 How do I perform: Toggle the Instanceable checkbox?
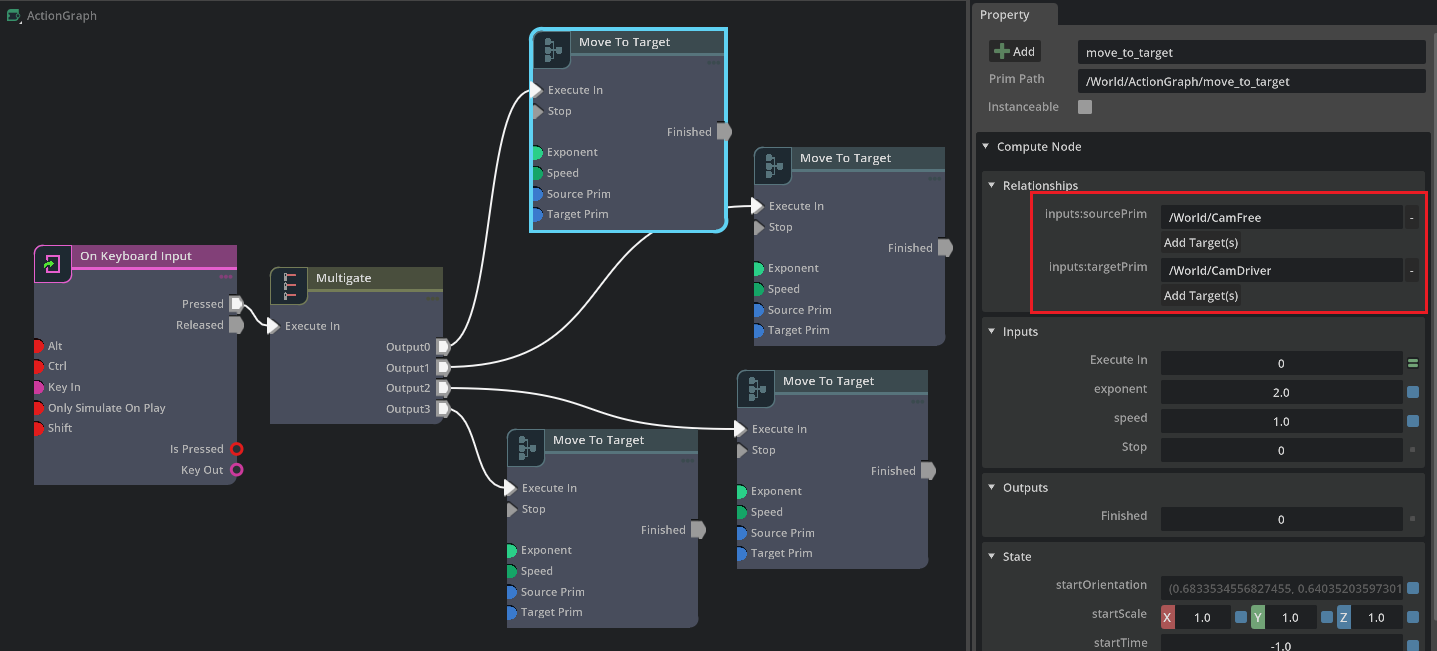[1085, 107]
